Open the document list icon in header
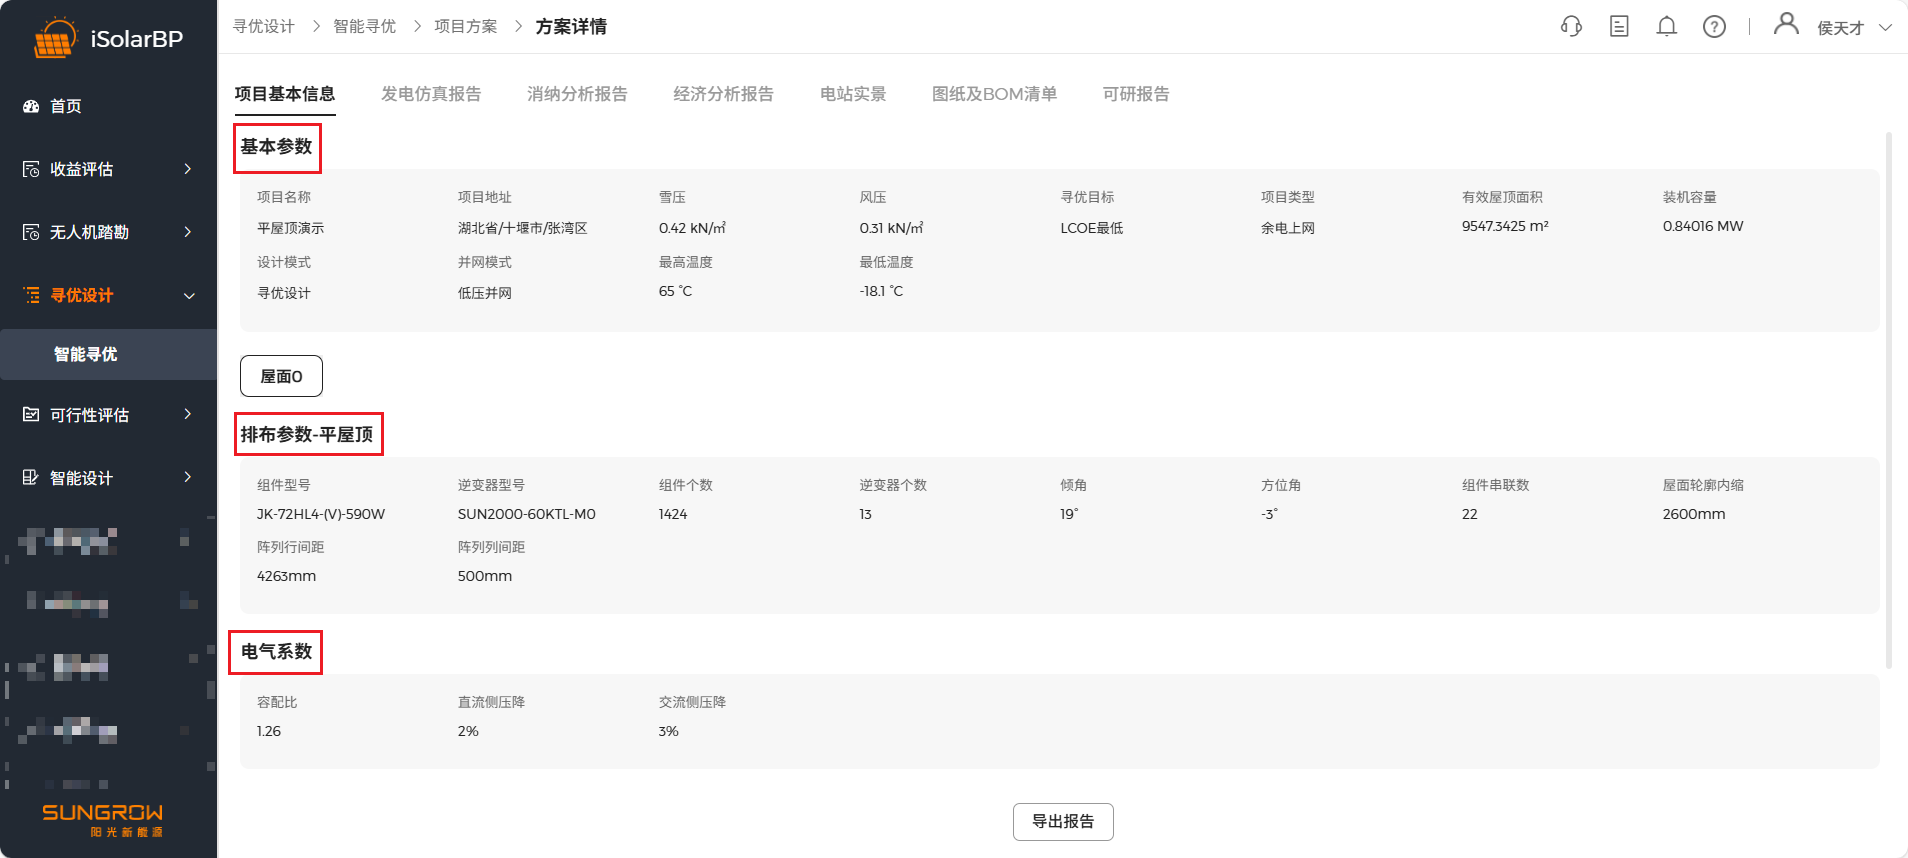Image resolution: width=1908 pixels, height=858 pixels. 1619,27
